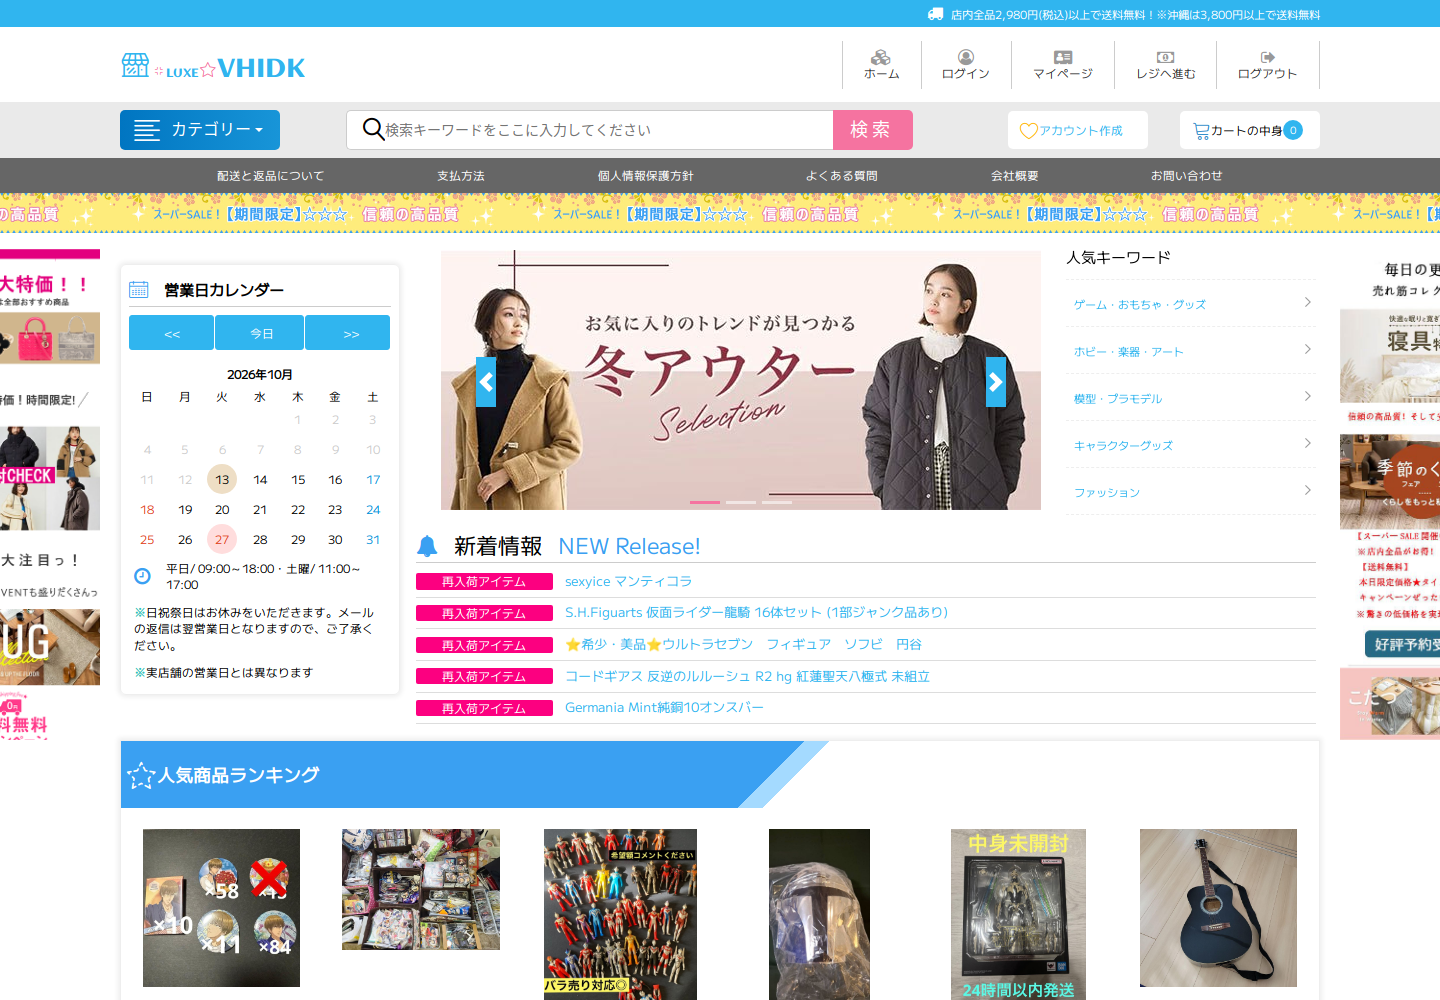Open the Germania Mint純銅10オンスバー link
Viewport: 1440px width, 1000px height.
664,708
